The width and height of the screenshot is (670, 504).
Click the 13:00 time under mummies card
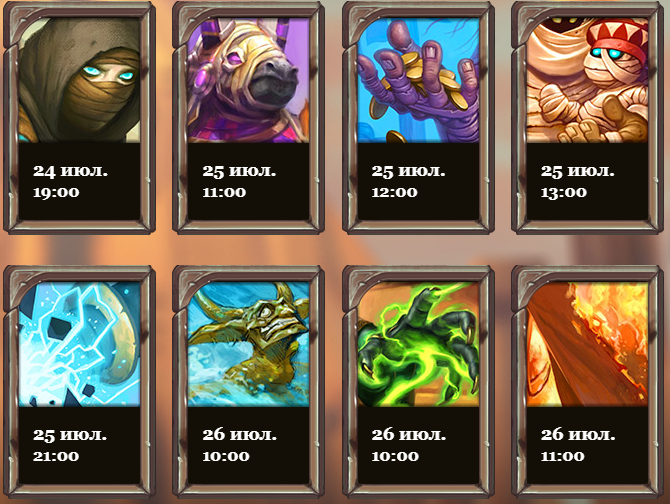pyautogui.click(x=564, y=193)
